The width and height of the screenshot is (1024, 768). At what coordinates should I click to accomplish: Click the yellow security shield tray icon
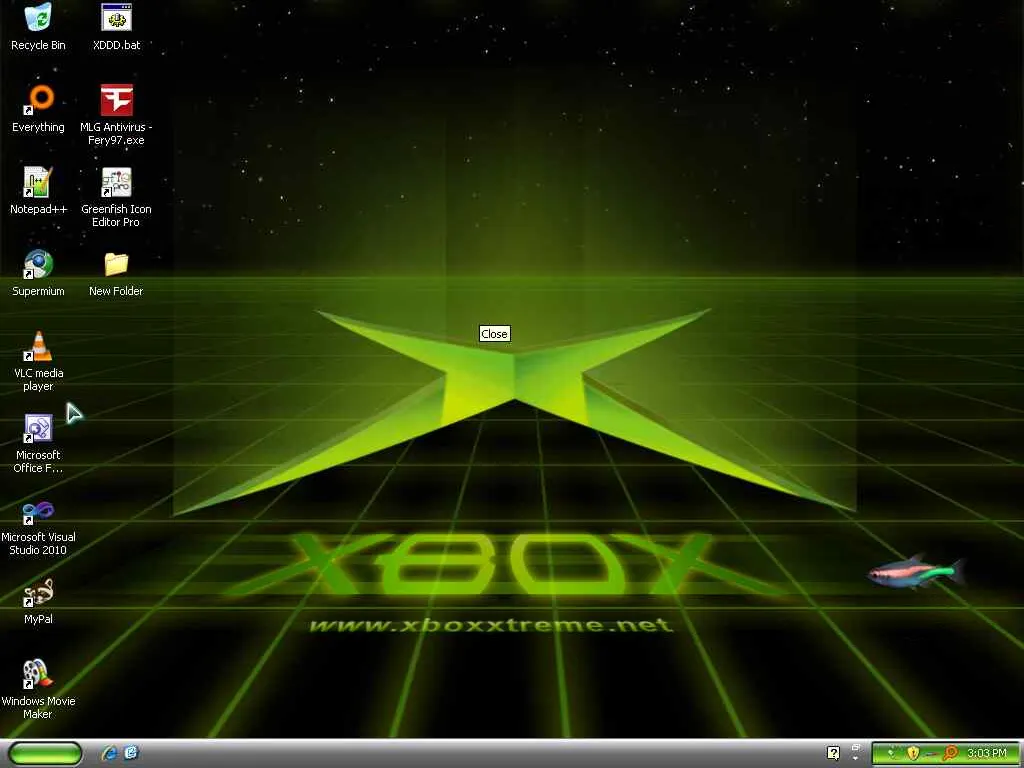913,754
